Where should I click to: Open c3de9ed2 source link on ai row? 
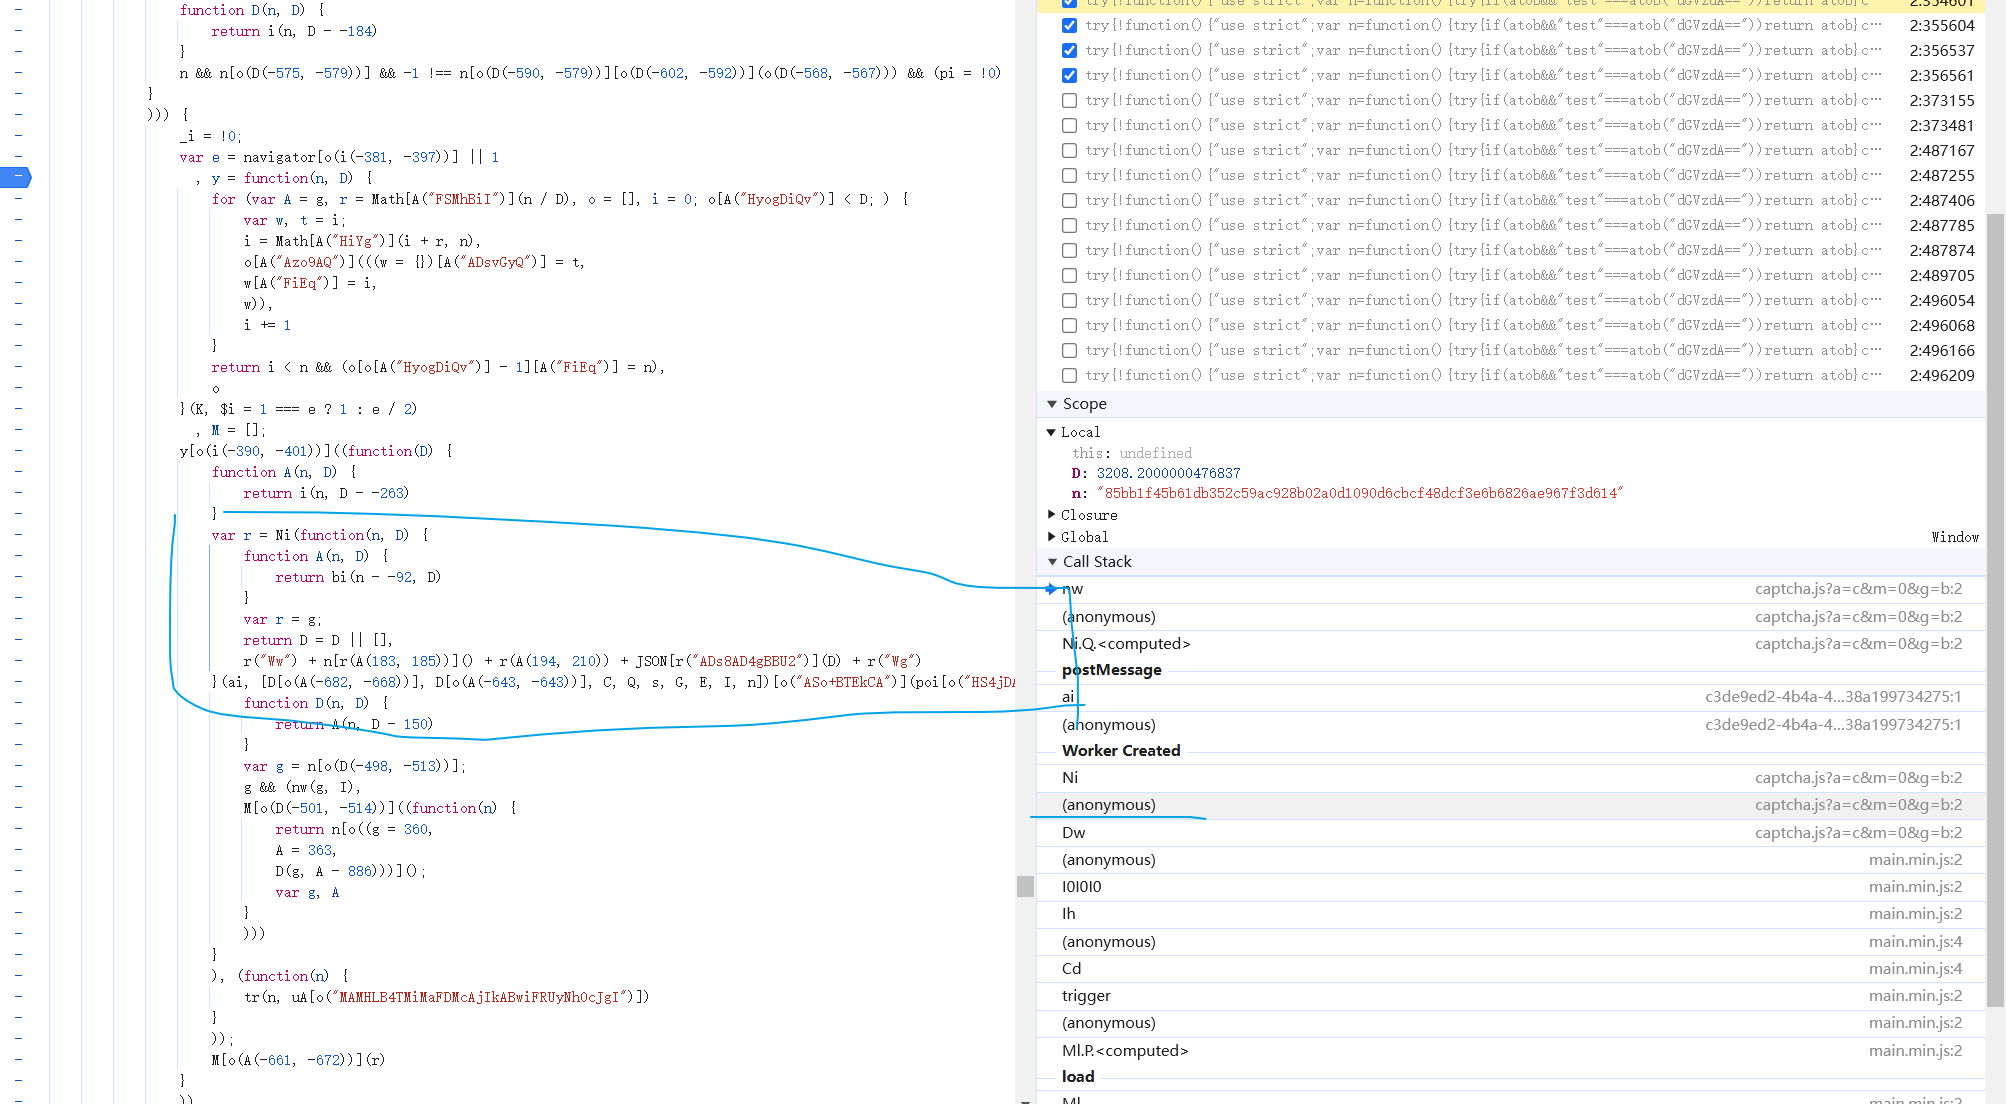[x=1833, y=697]
